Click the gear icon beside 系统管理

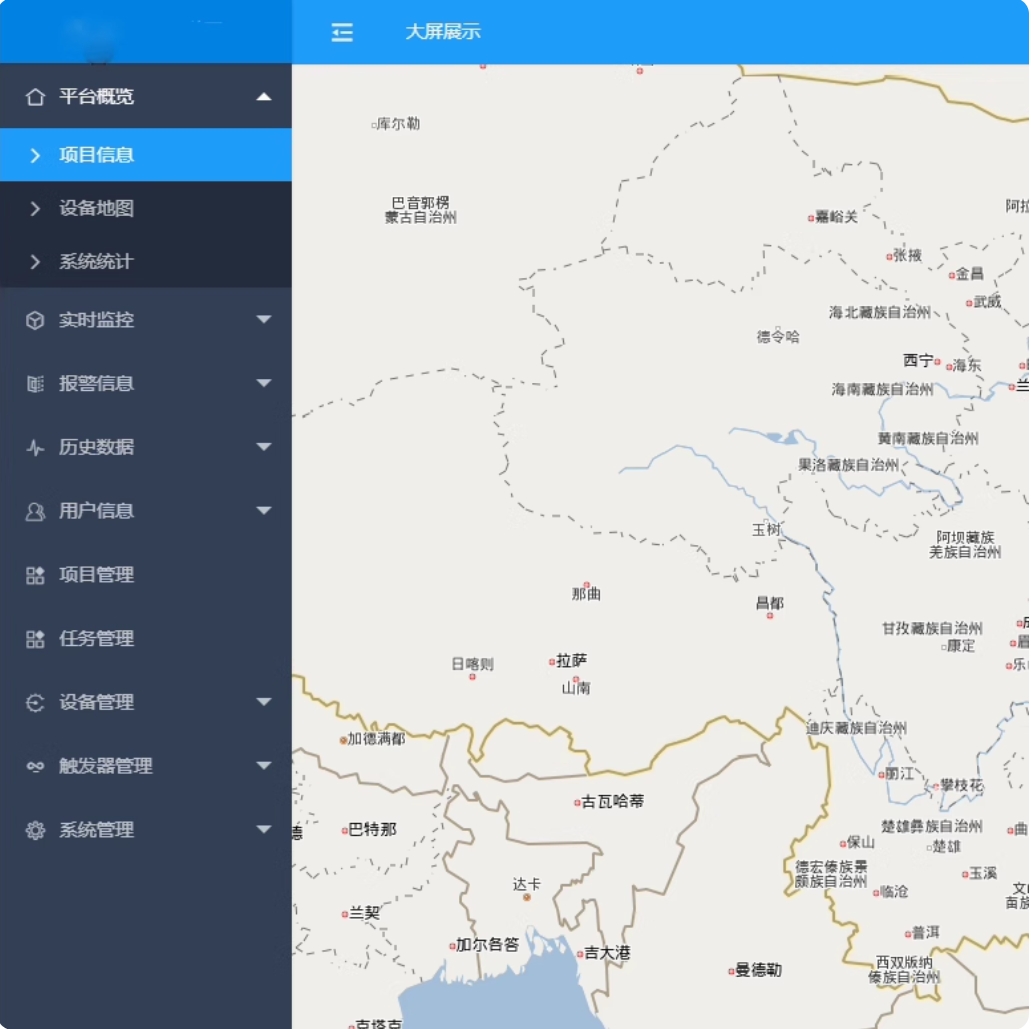point(35,830)
